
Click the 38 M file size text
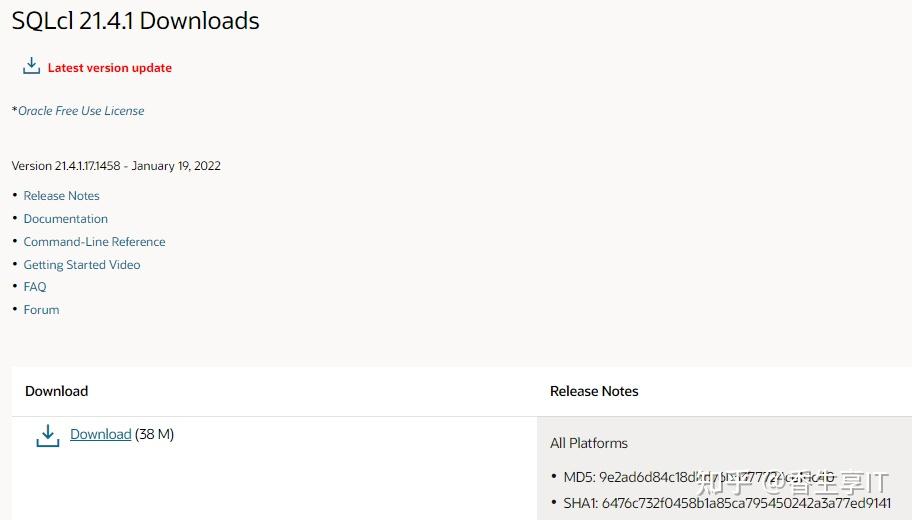pos(155,434)
